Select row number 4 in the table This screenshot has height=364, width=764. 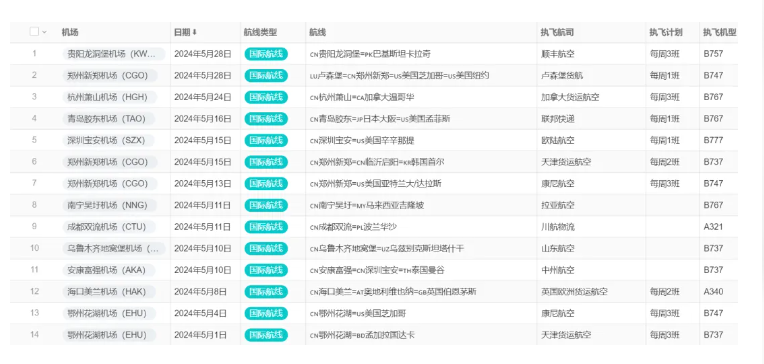coord(34,118)
